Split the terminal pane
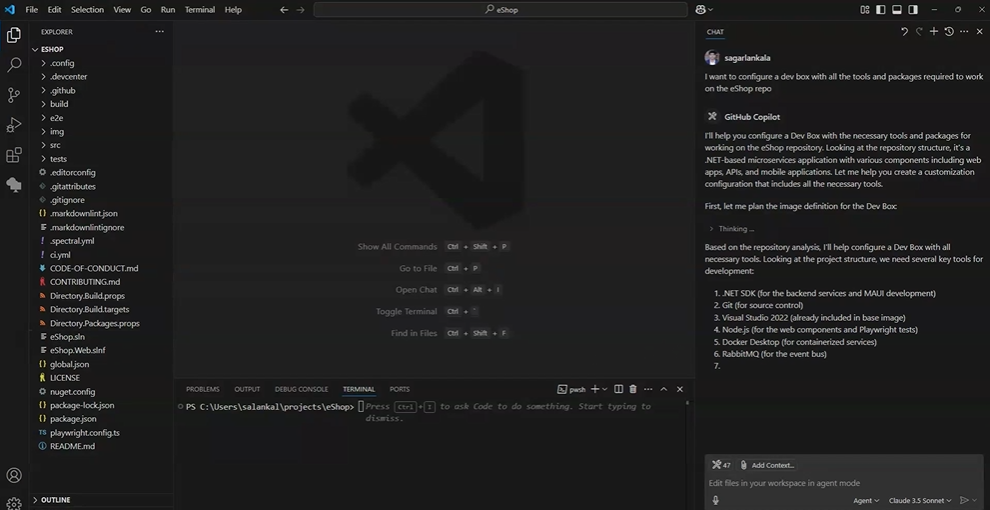 [618, 389]
